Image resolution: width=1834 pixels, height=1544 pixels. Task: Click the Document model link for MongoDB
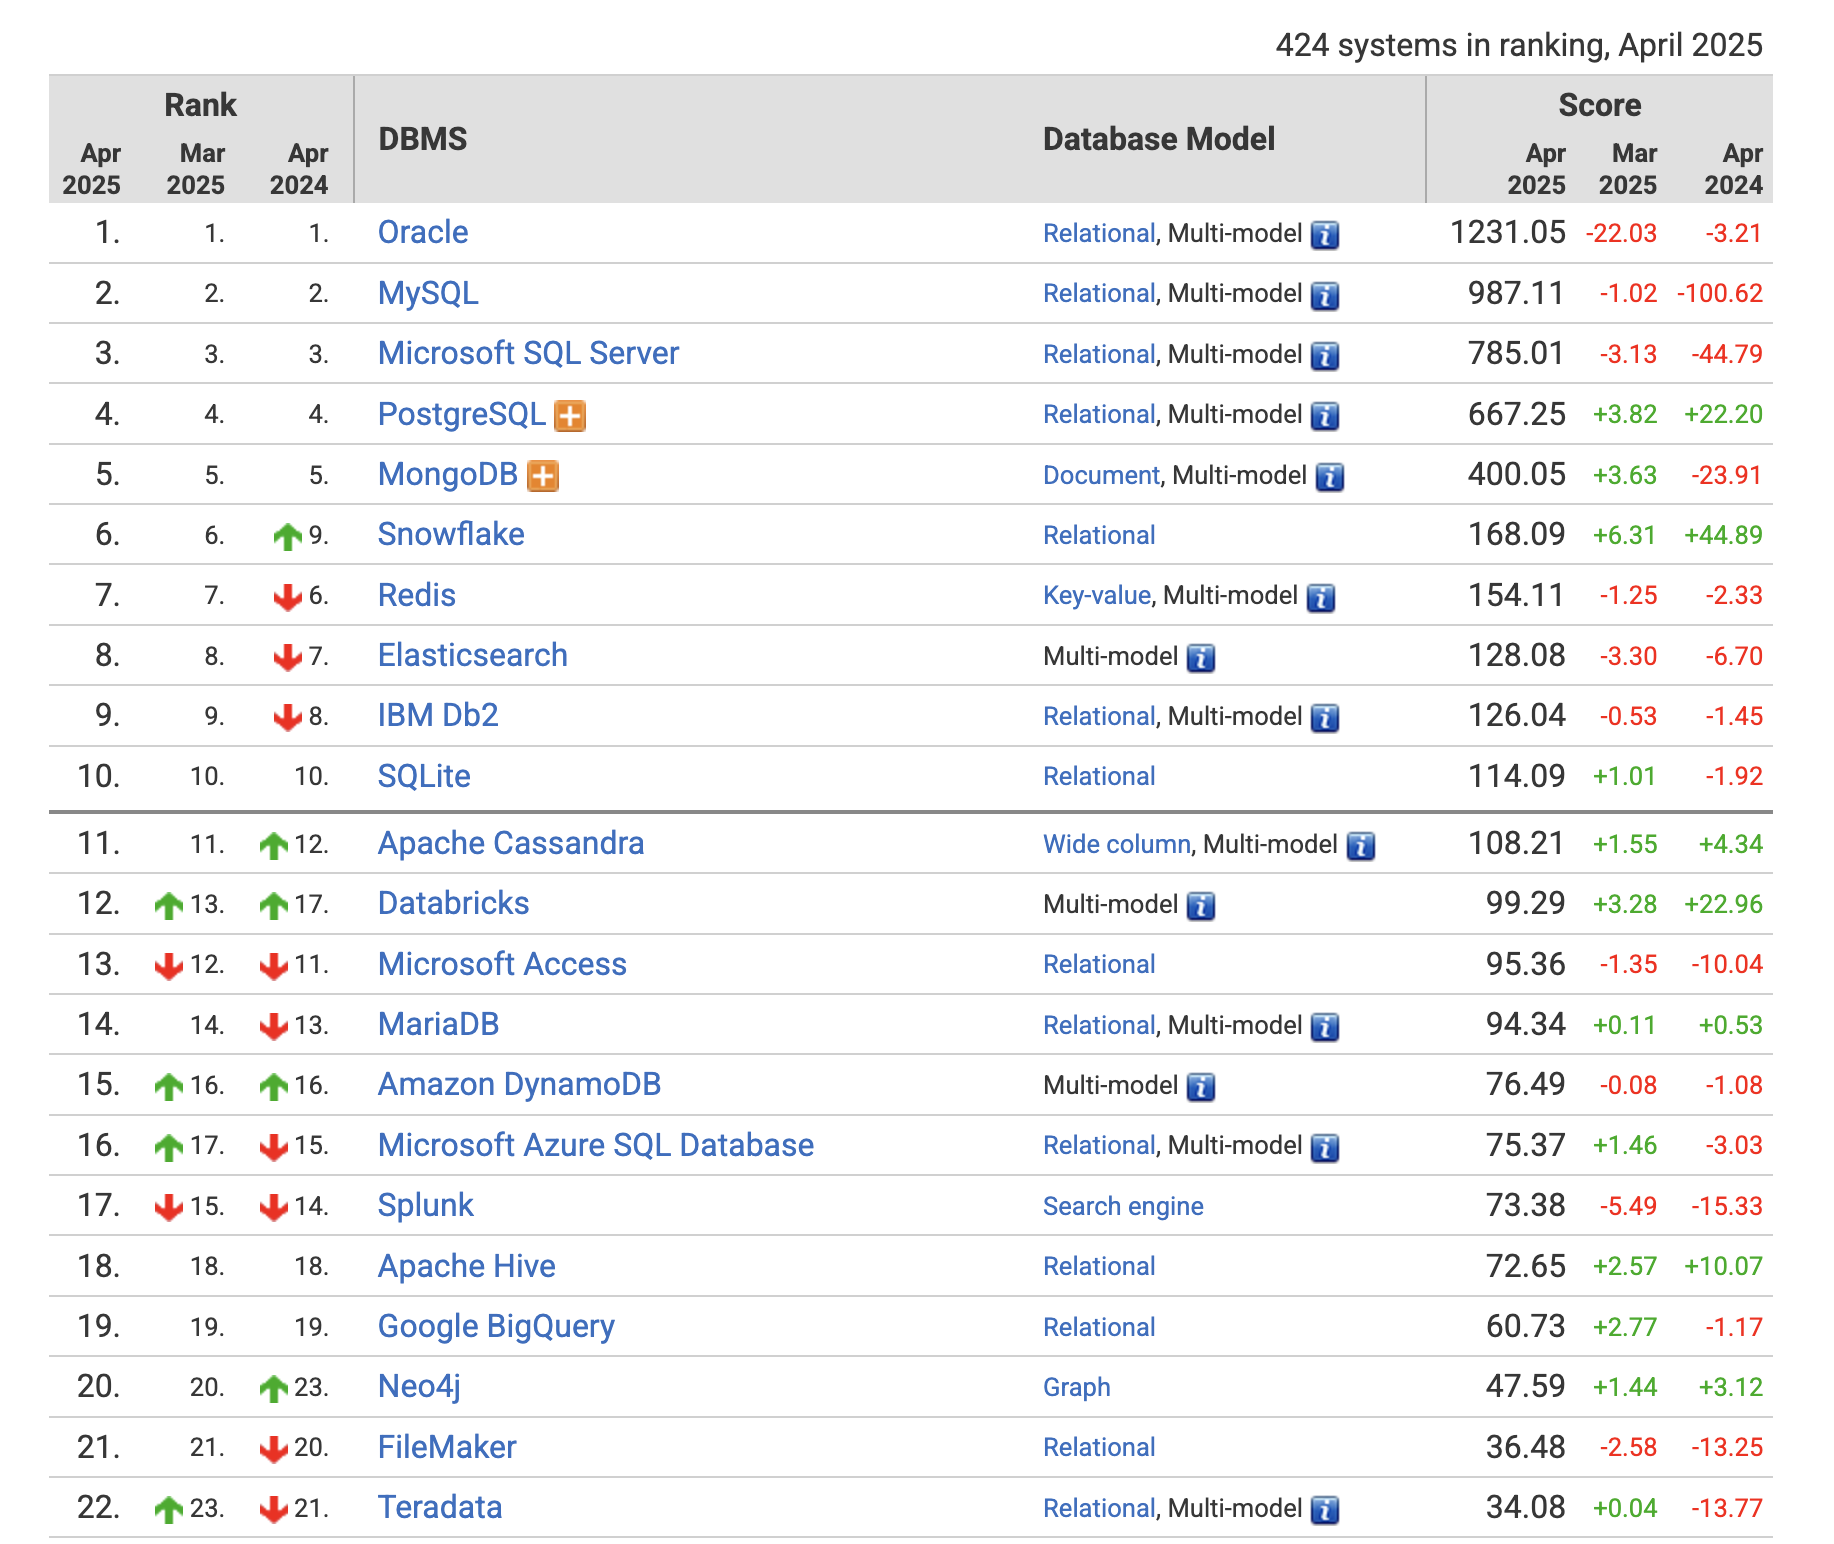tap(1101, 475)
